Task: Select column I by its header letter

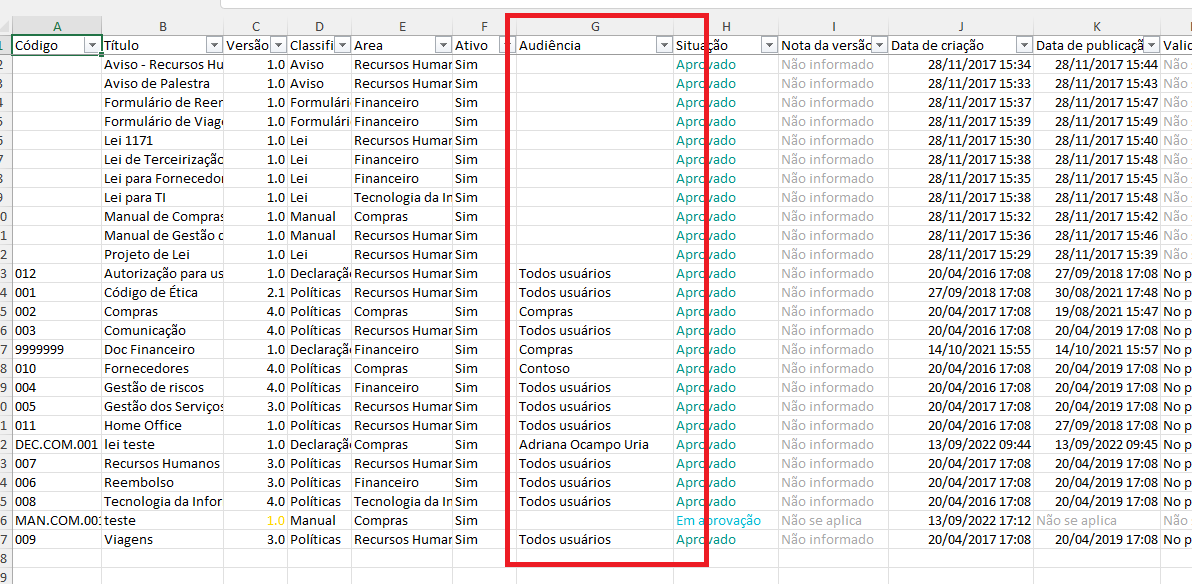Action: 834,27
